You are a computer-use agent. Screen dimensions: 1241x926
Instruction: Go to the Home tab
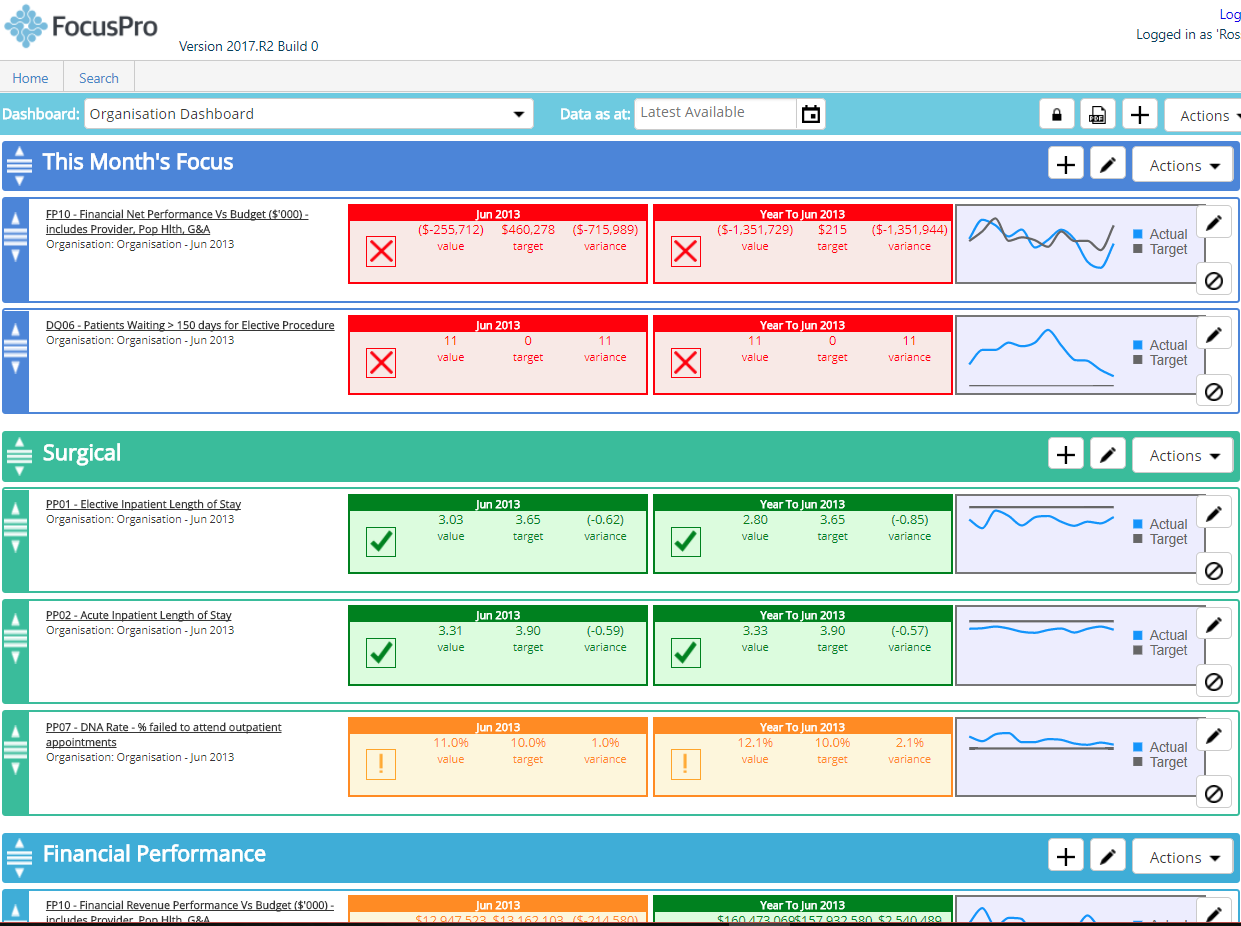(x=31, y=78)
